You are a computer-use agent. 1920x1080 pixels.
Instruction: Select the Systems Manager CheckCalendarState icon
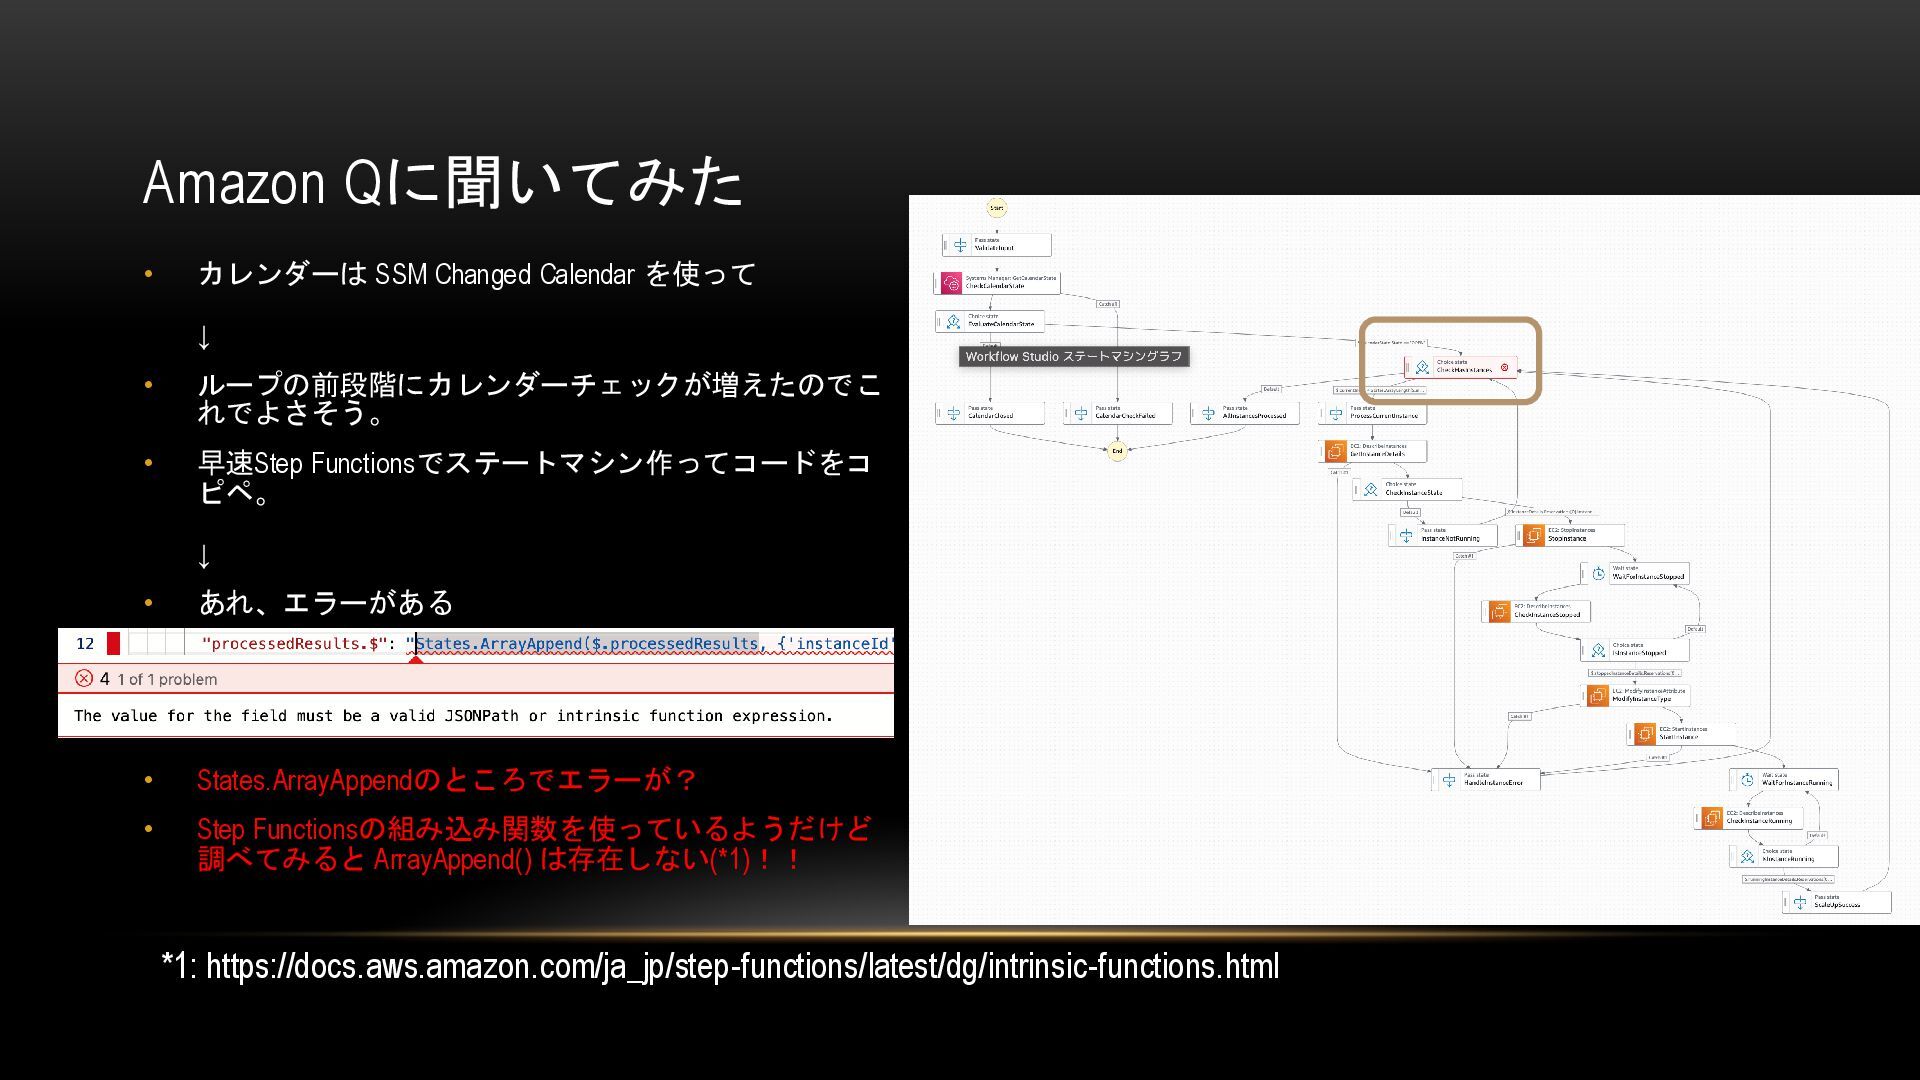pyautogui.click(x=951, y=283)
